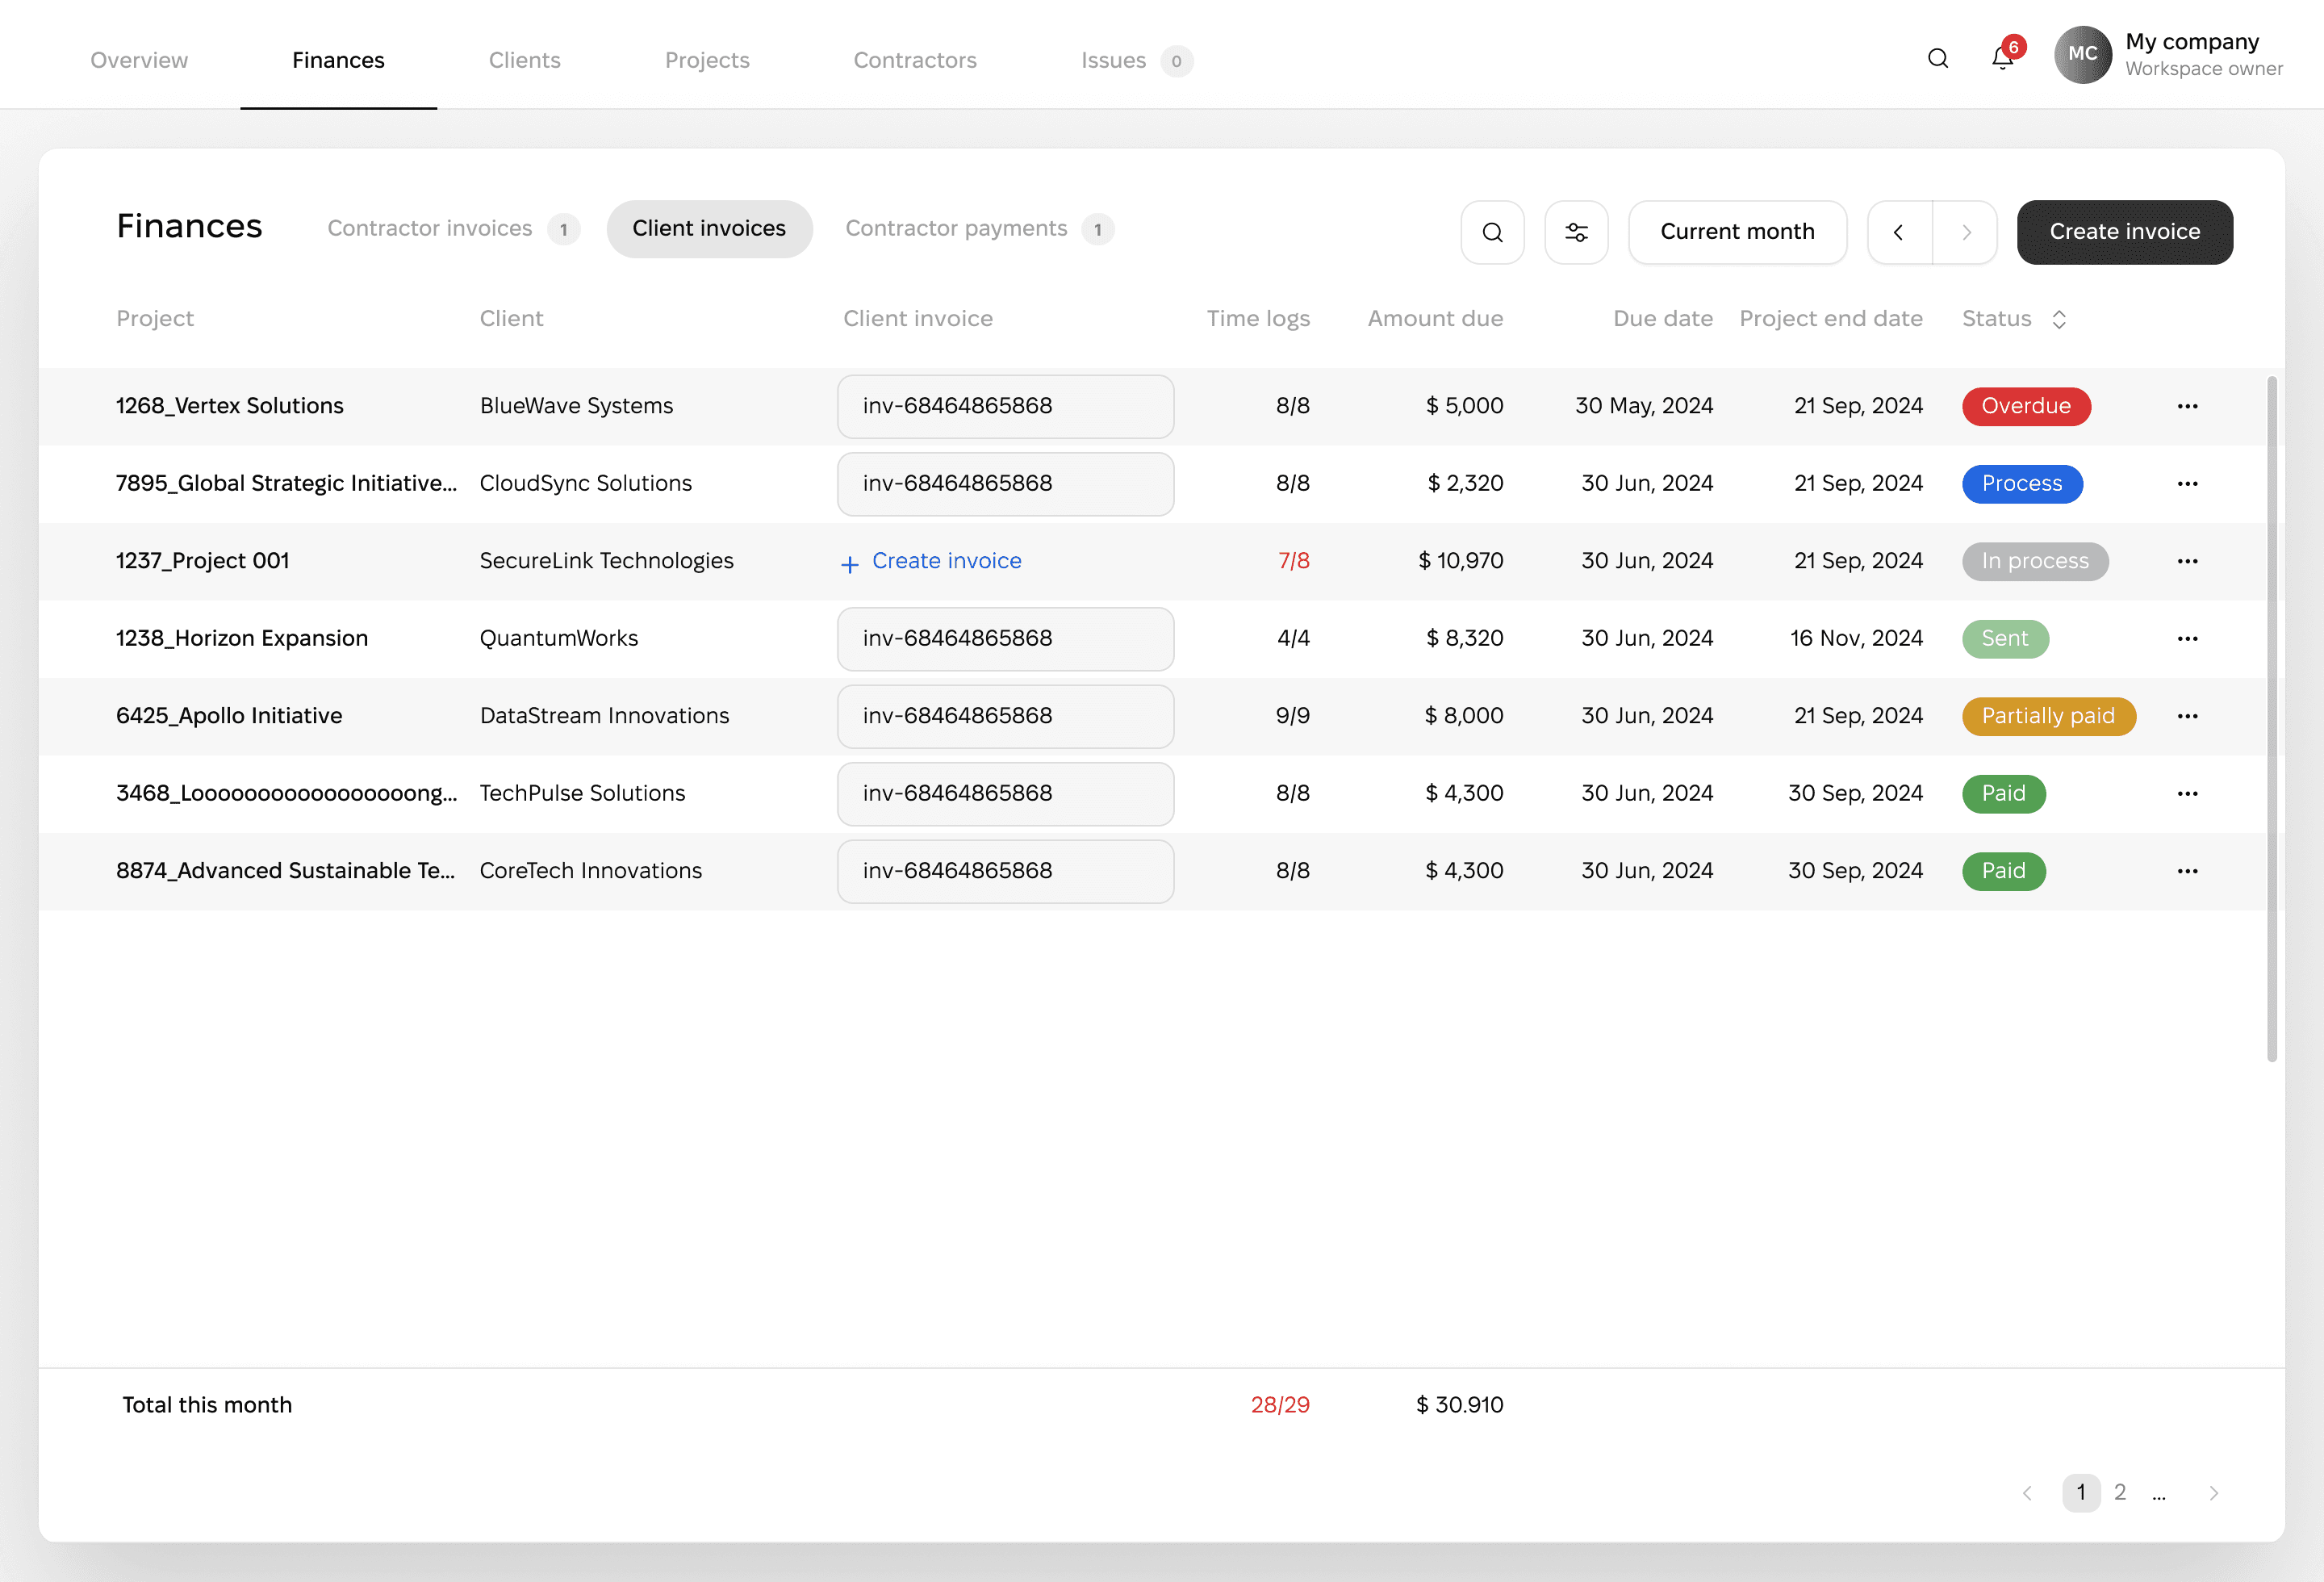
Task: Open more options for Horizon Expansion row
Action: 2187,638
